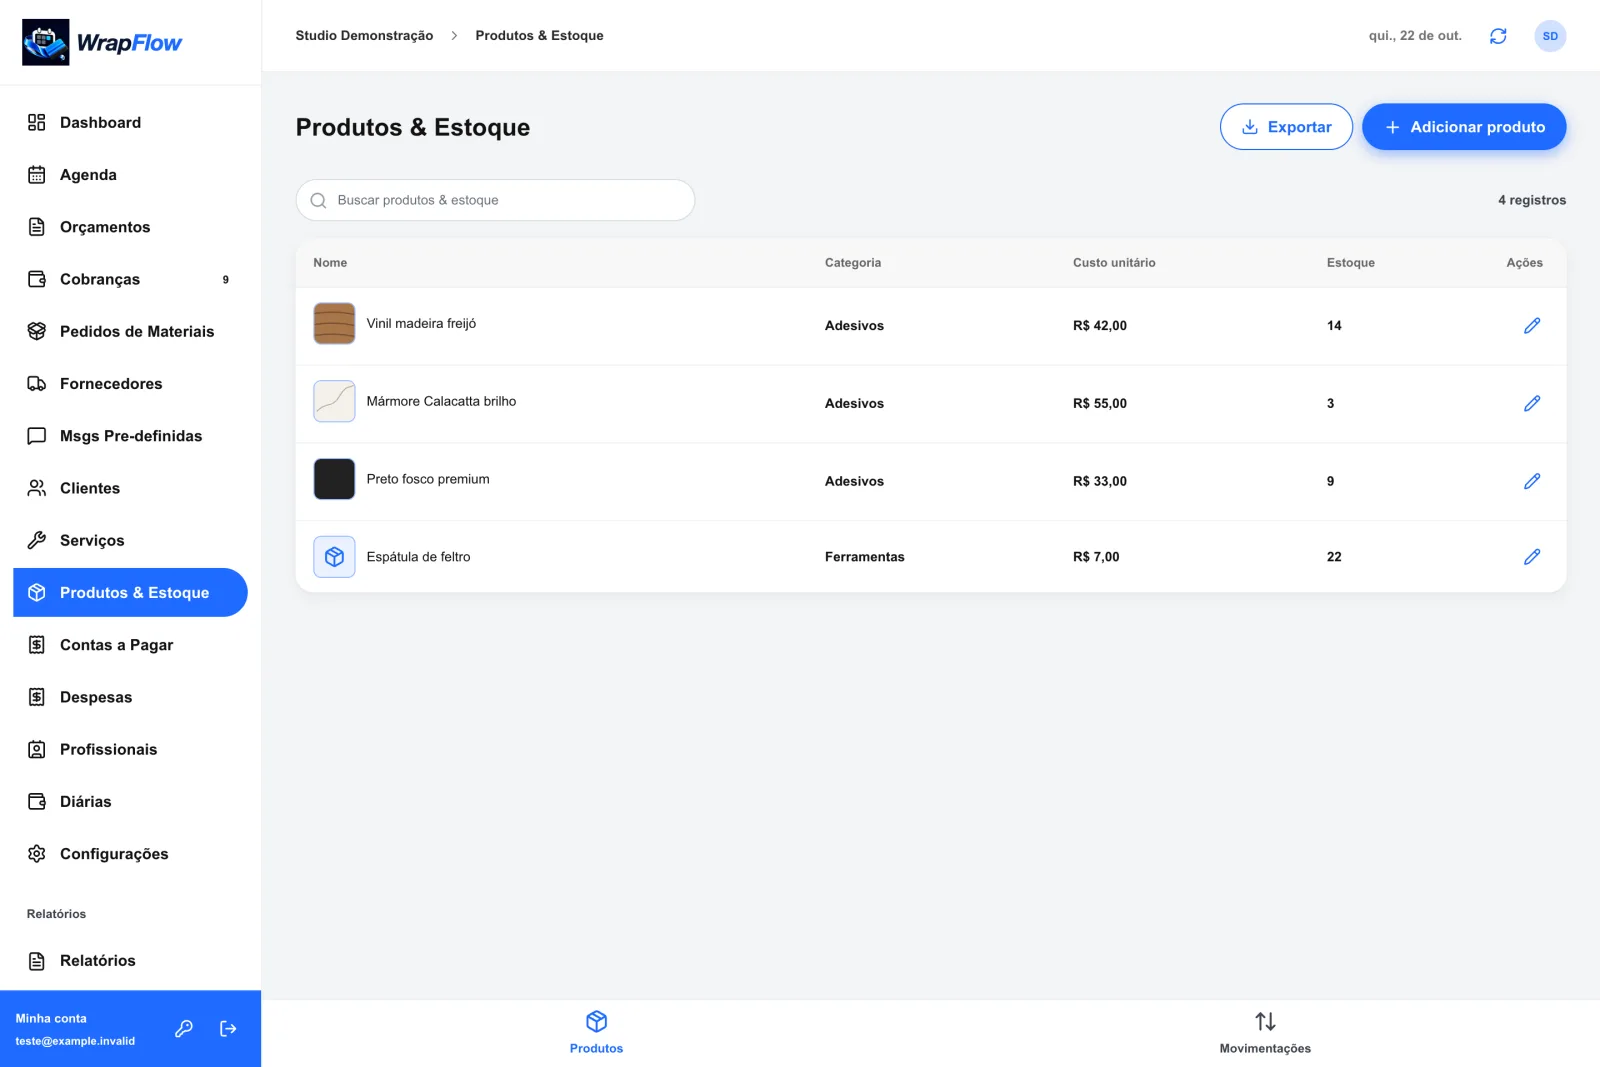Click the Buscar produtos & estoque search field

(495, 200)
